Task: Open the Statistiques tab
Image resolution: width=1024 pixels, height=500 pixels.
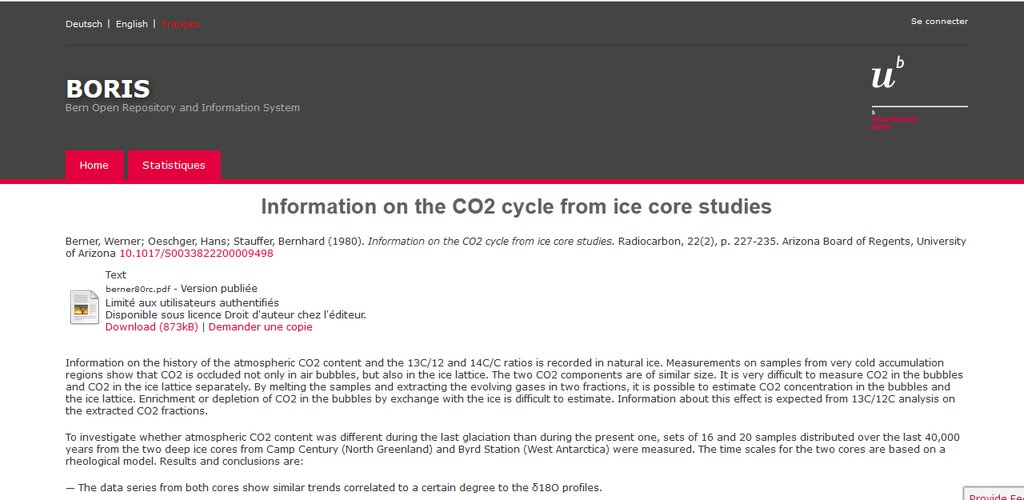Action: point(173,165)
